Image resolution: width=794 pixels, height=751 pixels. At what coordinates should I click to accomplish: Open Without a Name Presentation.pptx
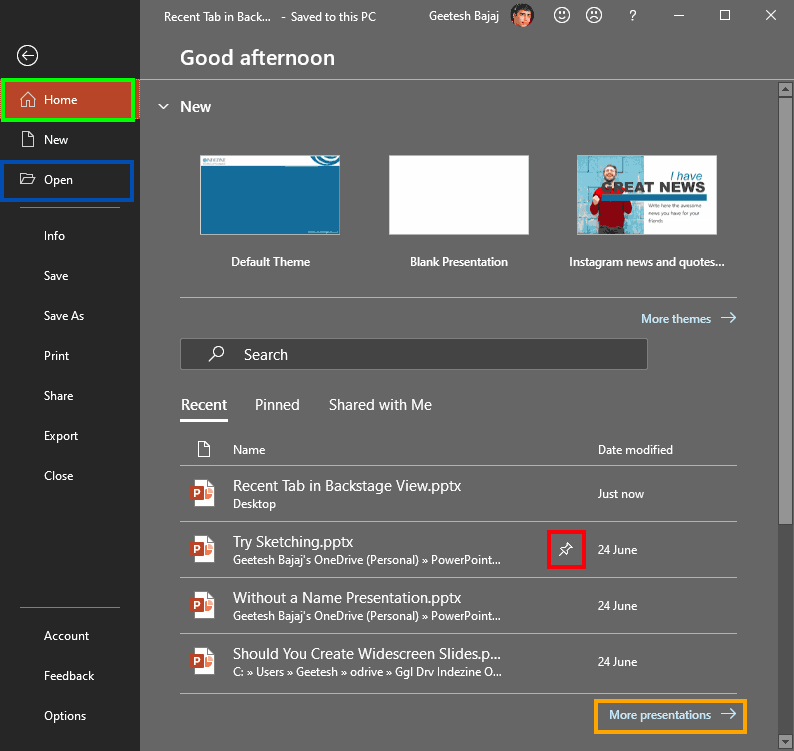point(458,606)
